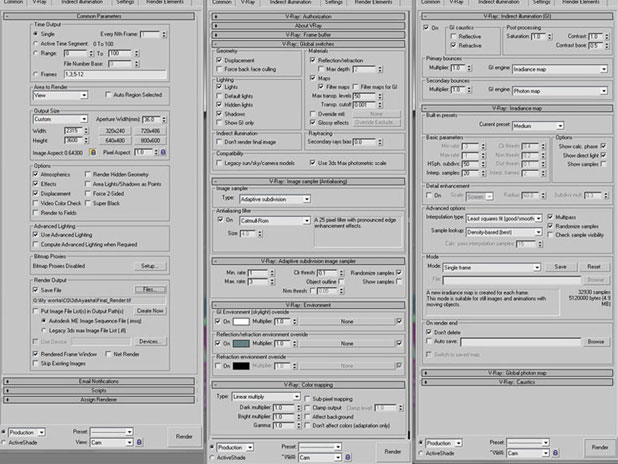Image resolution: width=618 pixels, height=464 pixels.
Task: Expand the Email Notifications rollout
Action: (x=99, y=381)
